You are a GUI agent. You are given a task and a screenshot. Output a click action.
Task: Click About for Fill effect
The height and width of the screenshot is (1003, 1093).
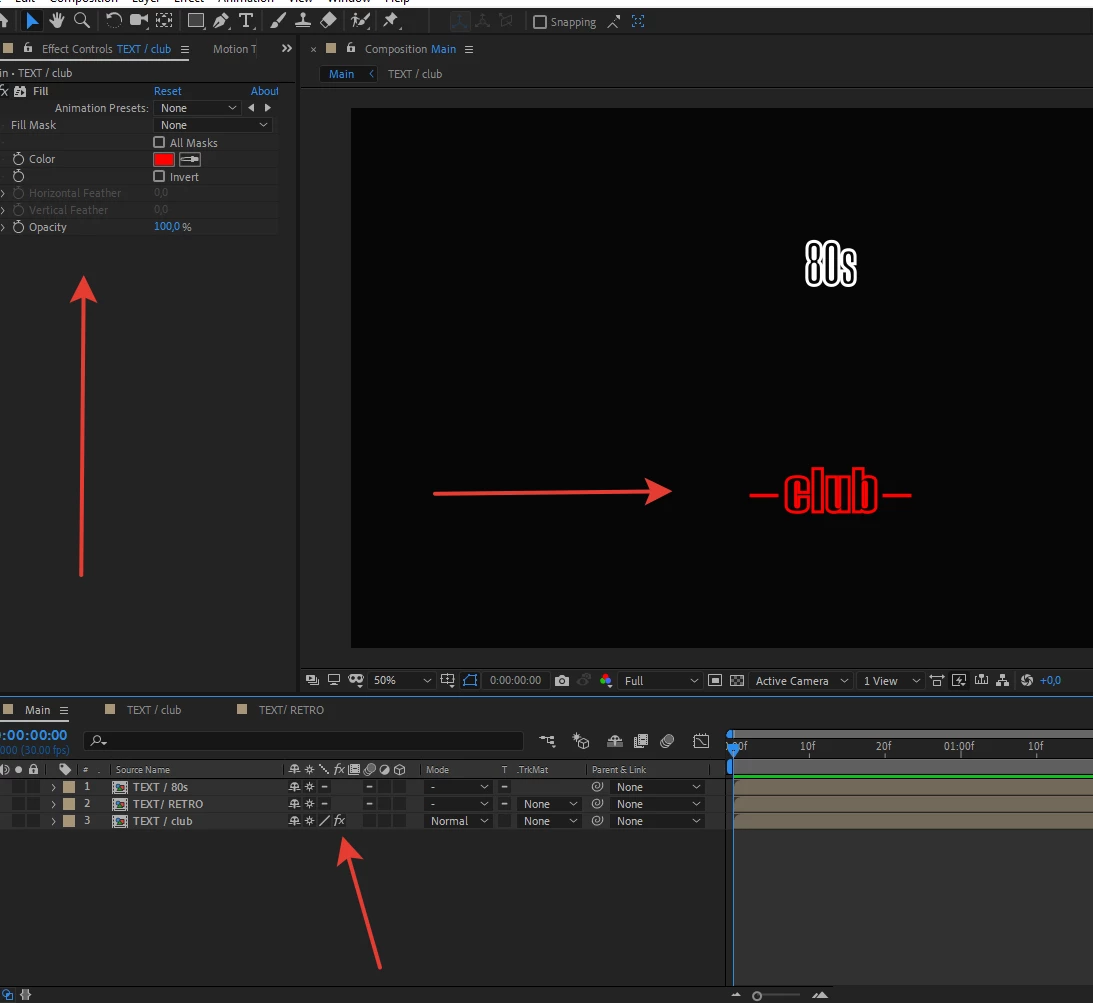[x=264, y=91]
